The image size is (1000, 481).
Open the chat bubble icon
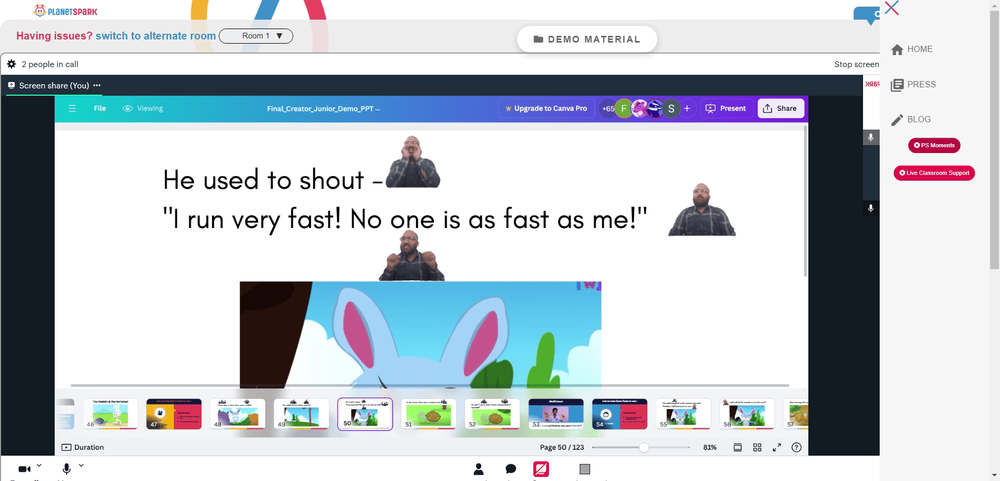(x=511, y=470)
